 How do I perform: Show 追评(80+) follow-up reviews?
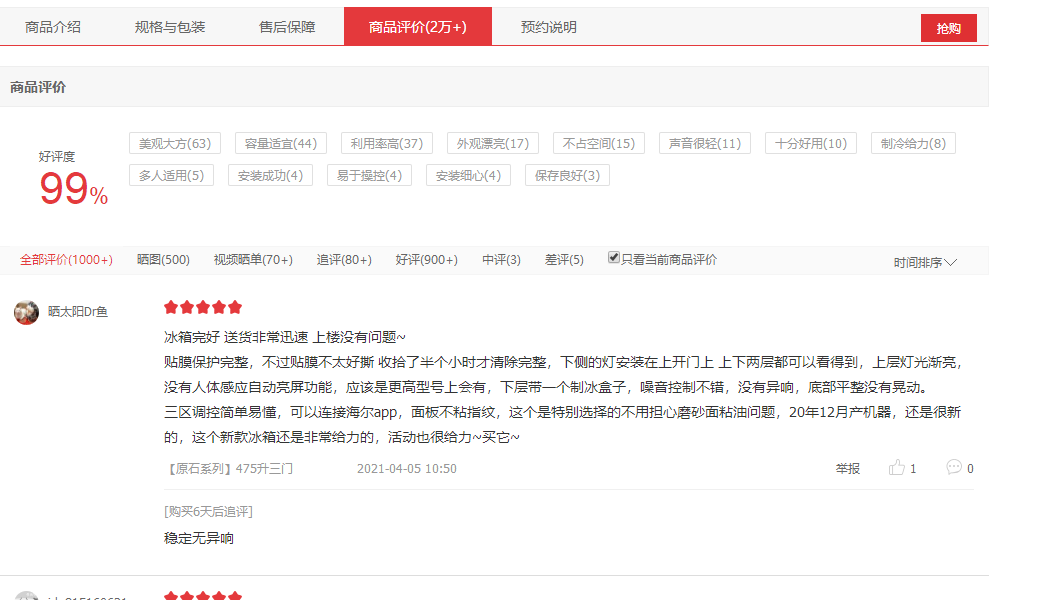(344, 260)
